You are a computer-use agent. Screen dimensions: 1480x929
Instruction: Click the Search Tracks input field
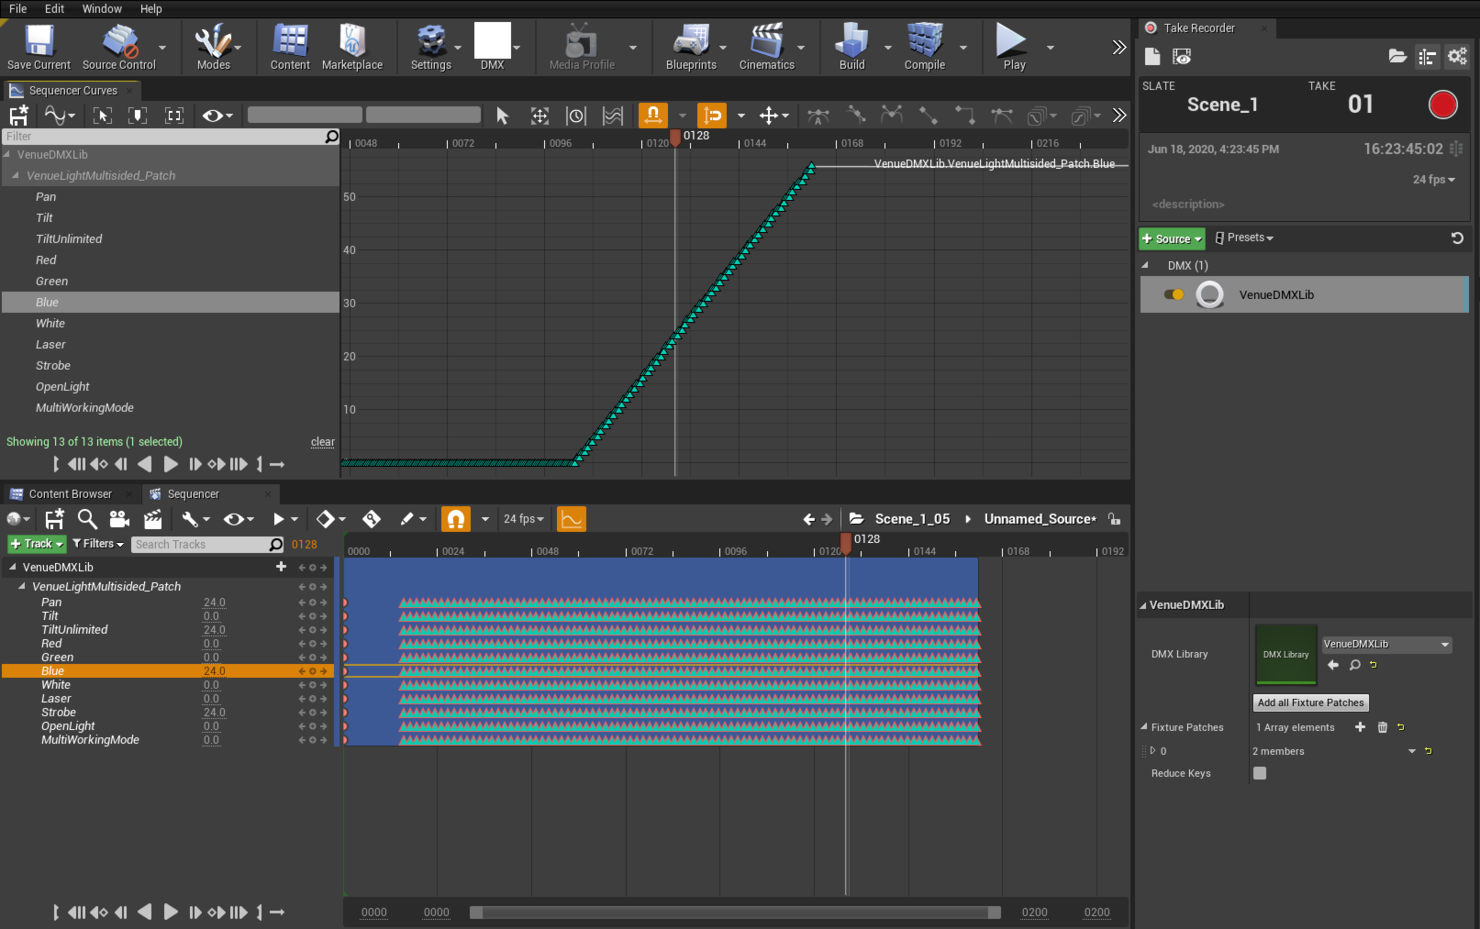pyautogui.click(x=200, y=545)
